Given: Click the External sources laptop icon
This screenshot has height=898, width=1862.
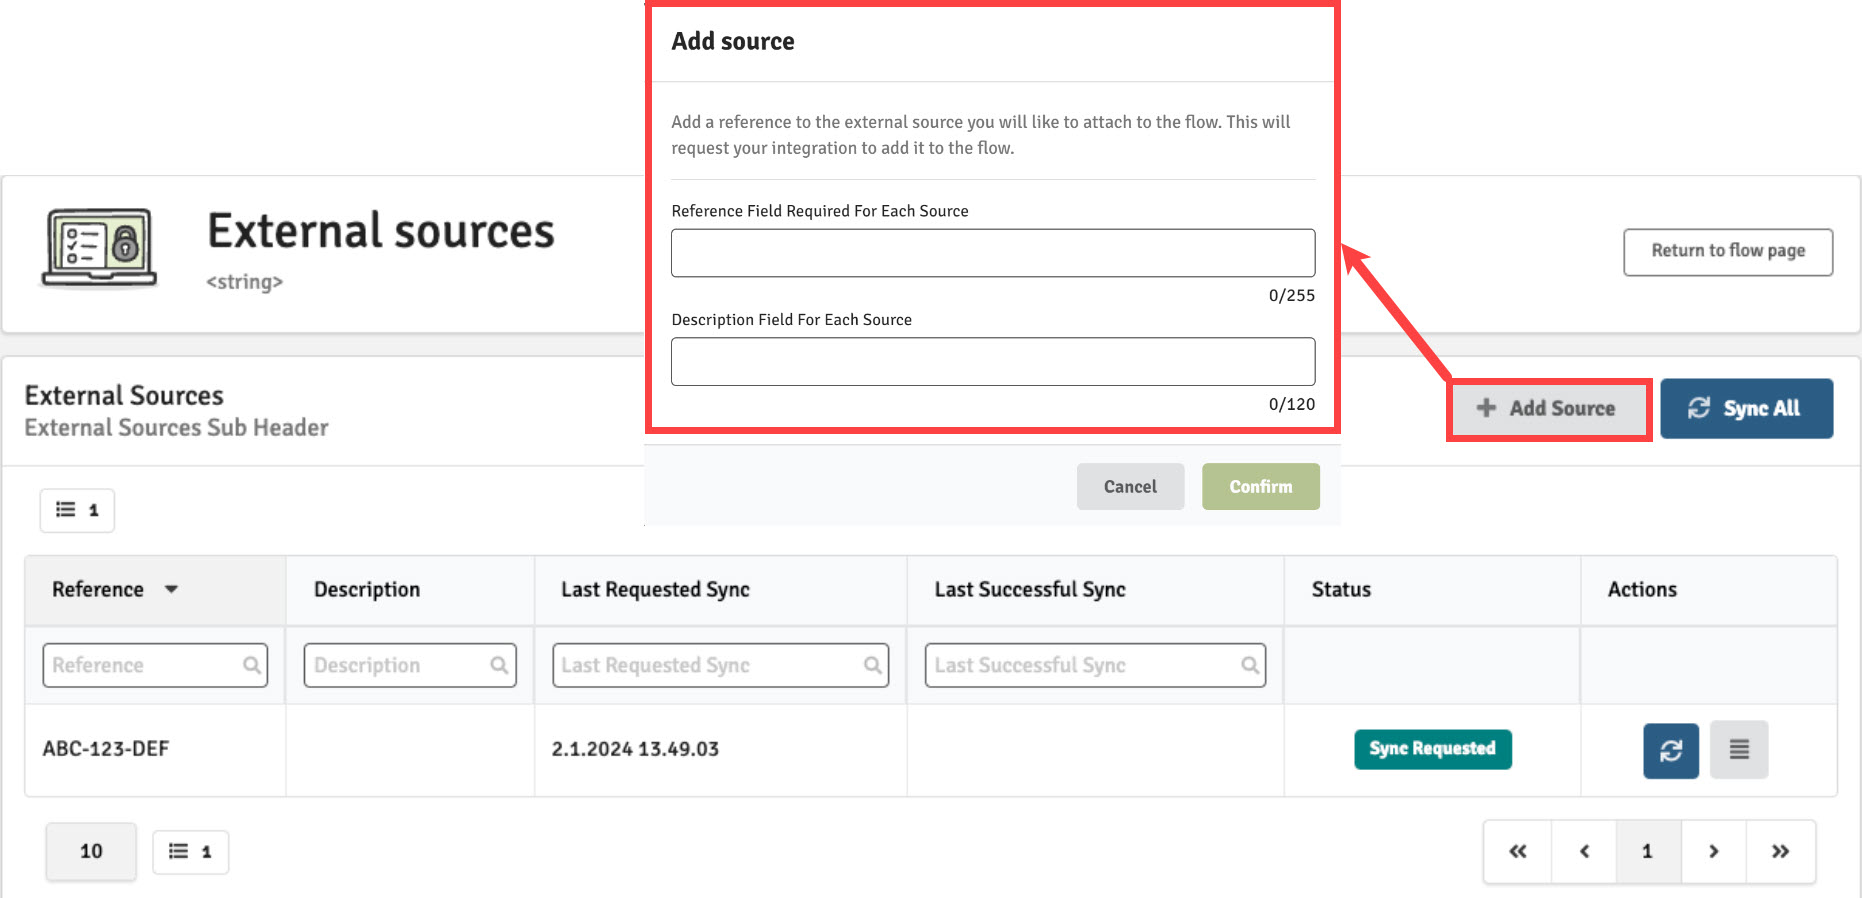Looking at the screenshot, I should click(99, 247).
